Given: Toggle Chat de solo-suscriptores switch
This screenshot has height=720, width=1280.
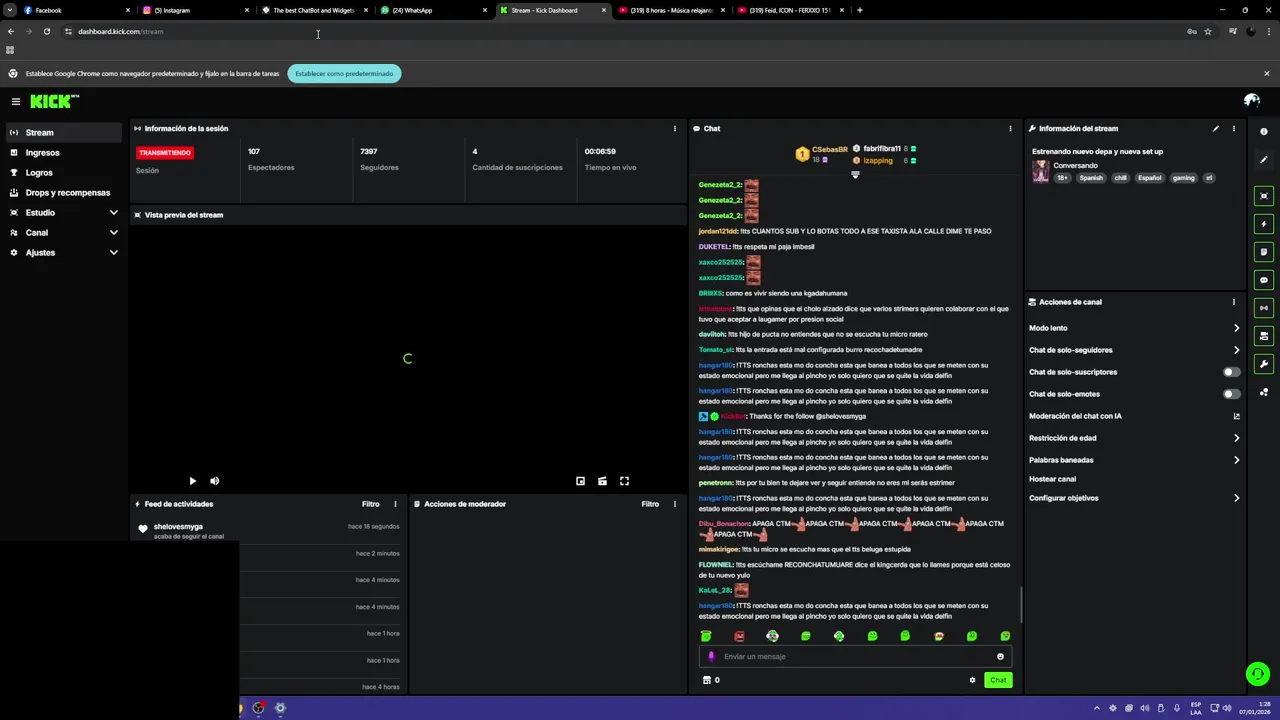Looking at the screenshot, I should [x=1232, y=372].
